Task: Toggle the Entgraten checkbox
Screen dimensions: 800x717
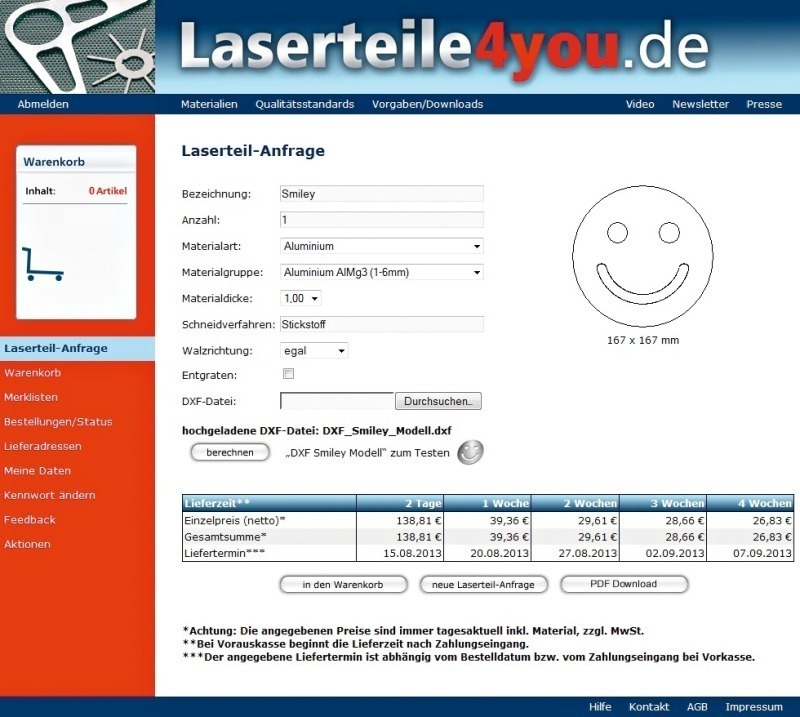Action: point(289,374)
